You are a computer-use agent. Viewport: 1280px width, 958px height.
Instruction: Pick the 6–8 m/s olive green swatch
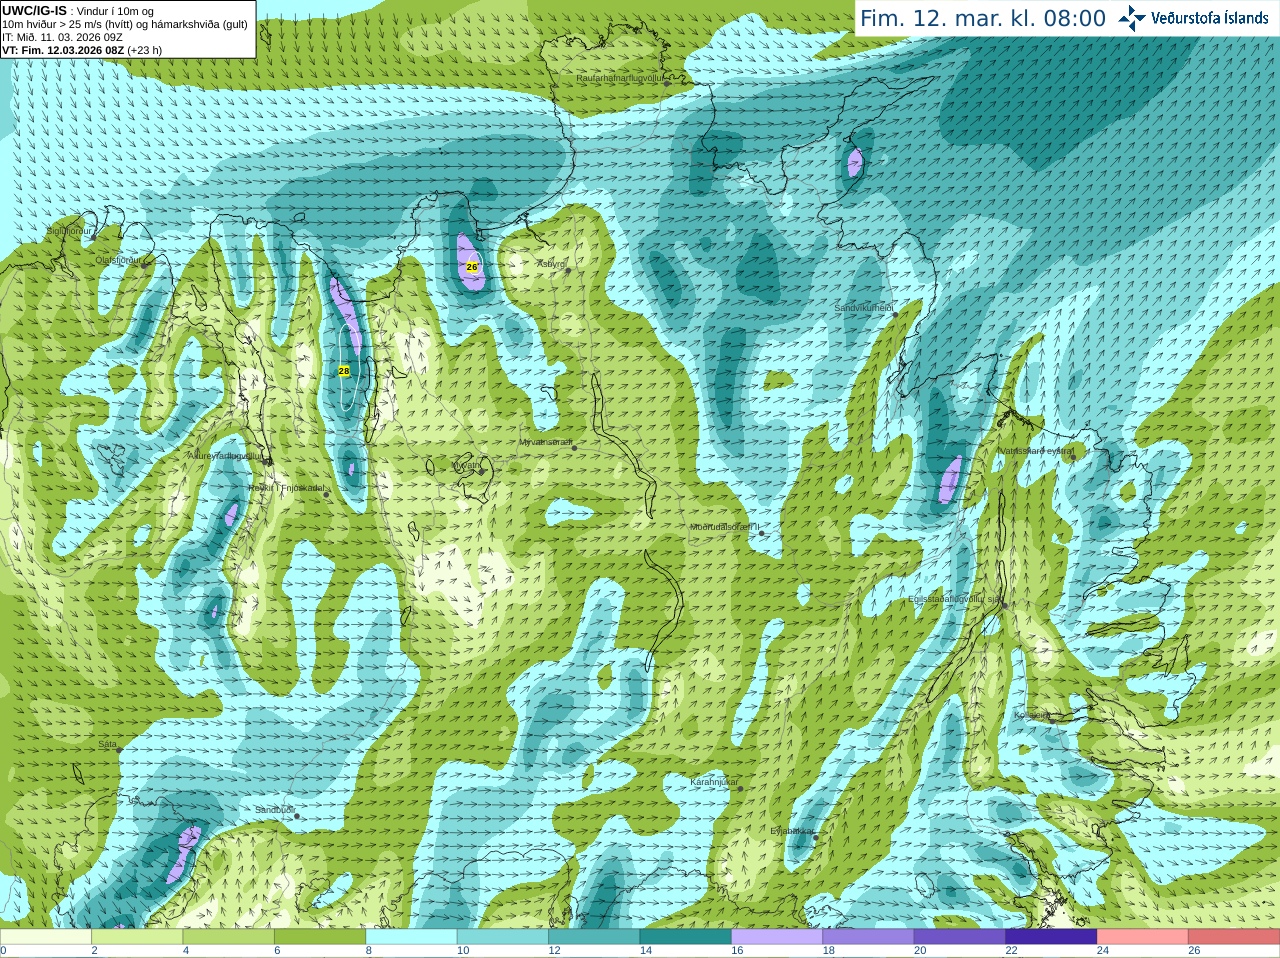(x=320, y=937)
